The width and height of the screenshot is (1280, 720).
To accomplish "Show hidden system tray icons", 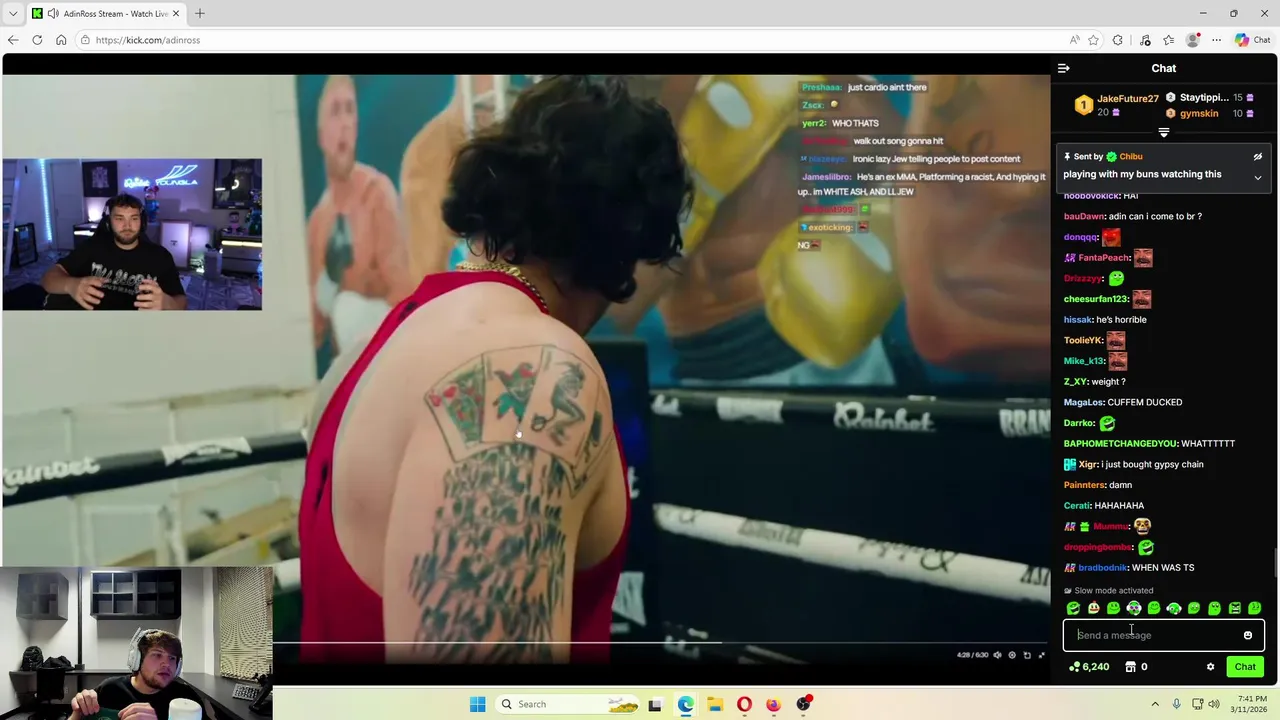I will (1155, 704).
